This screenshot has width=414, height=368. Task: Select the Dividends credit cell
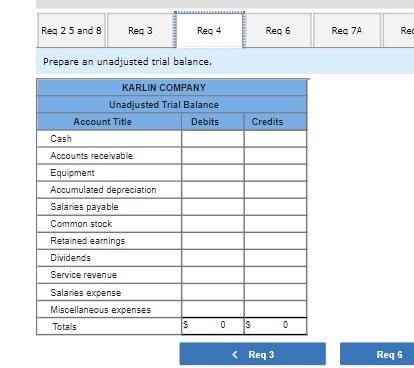(275, 258)
